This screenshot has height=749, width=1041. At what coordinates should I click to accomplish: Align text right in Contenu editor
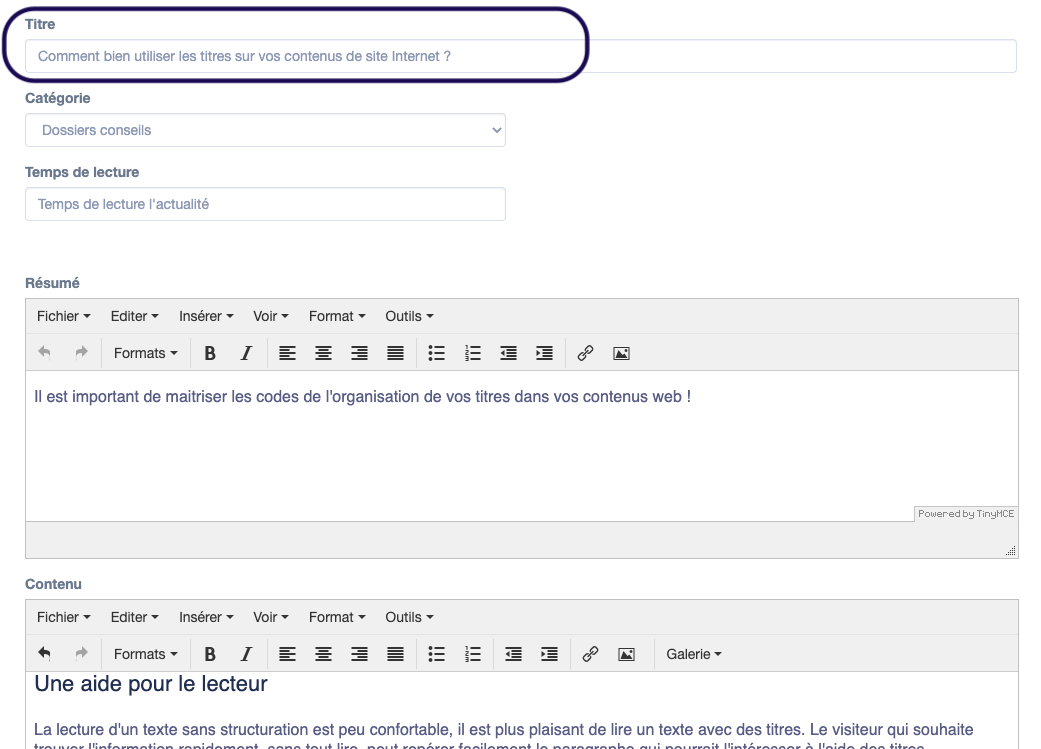[x=359, y=654]
